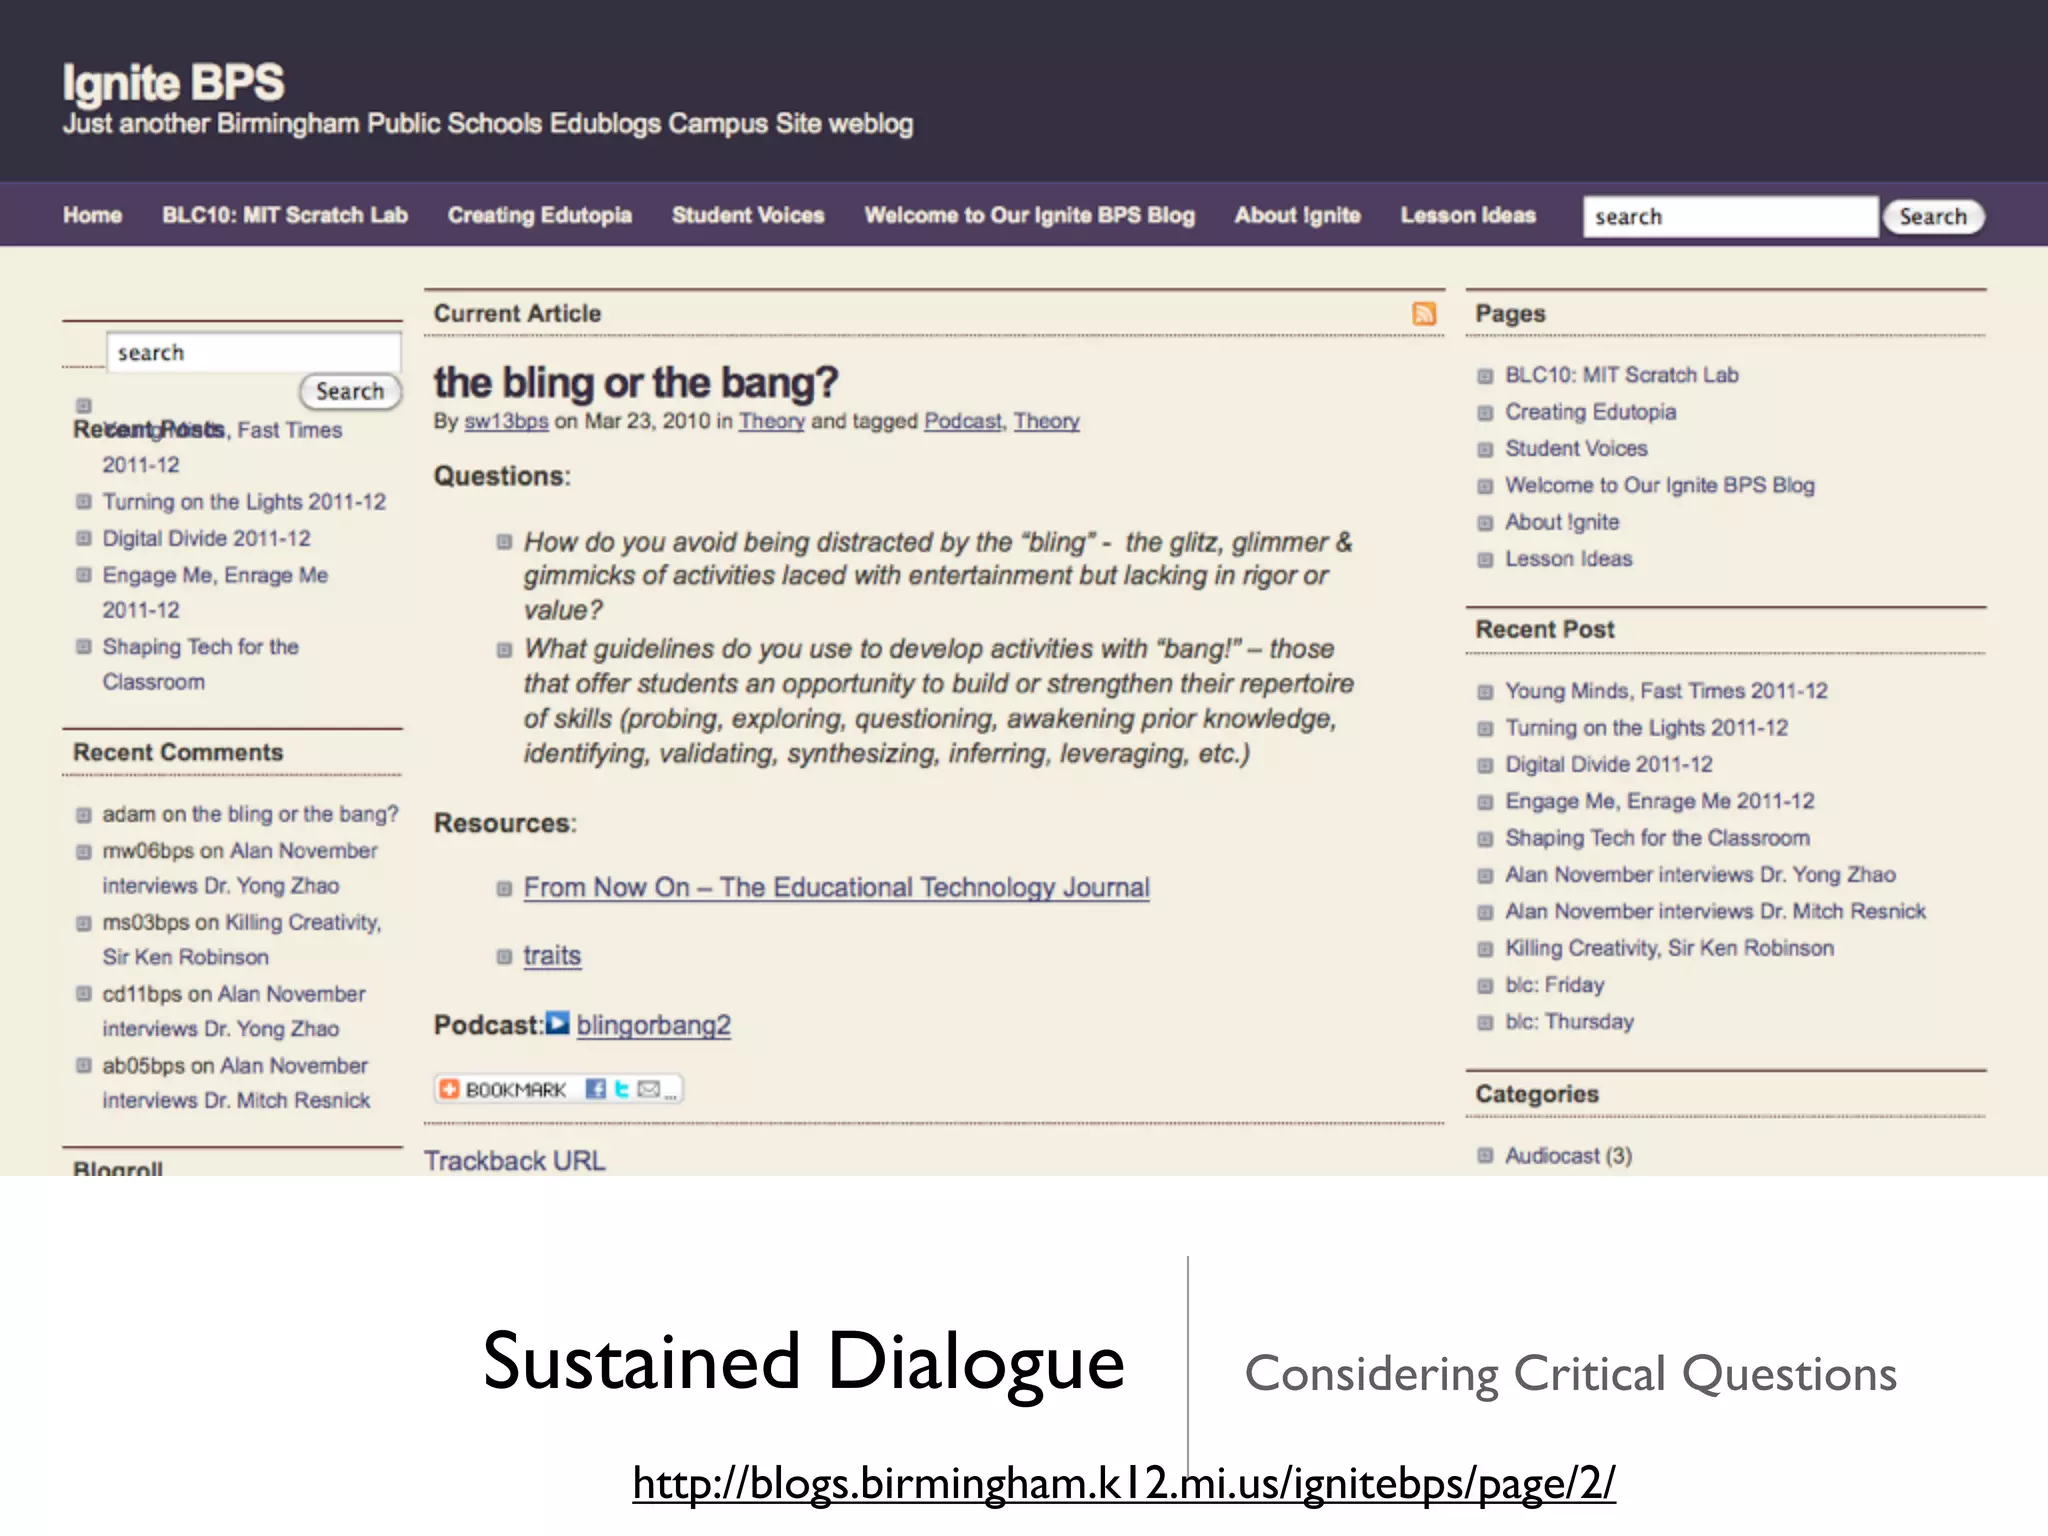Open the Theory tag link after Podcast

[x=1046, y=421]
